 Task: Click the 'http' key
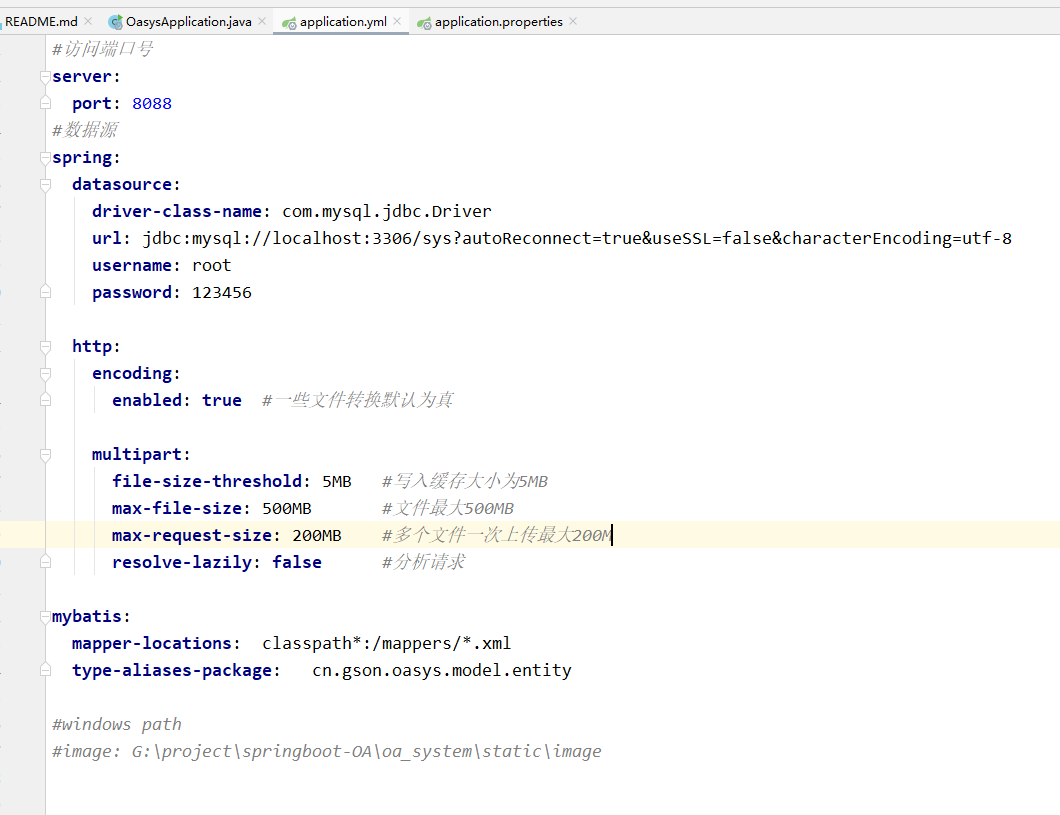coord(92,347)
